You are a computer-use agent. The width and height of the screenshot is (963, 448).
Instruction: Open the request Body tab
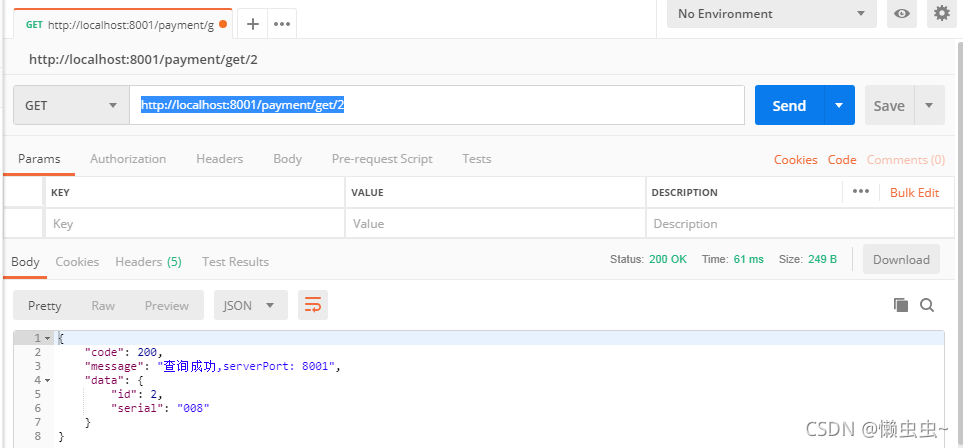[x=287, y=159]
